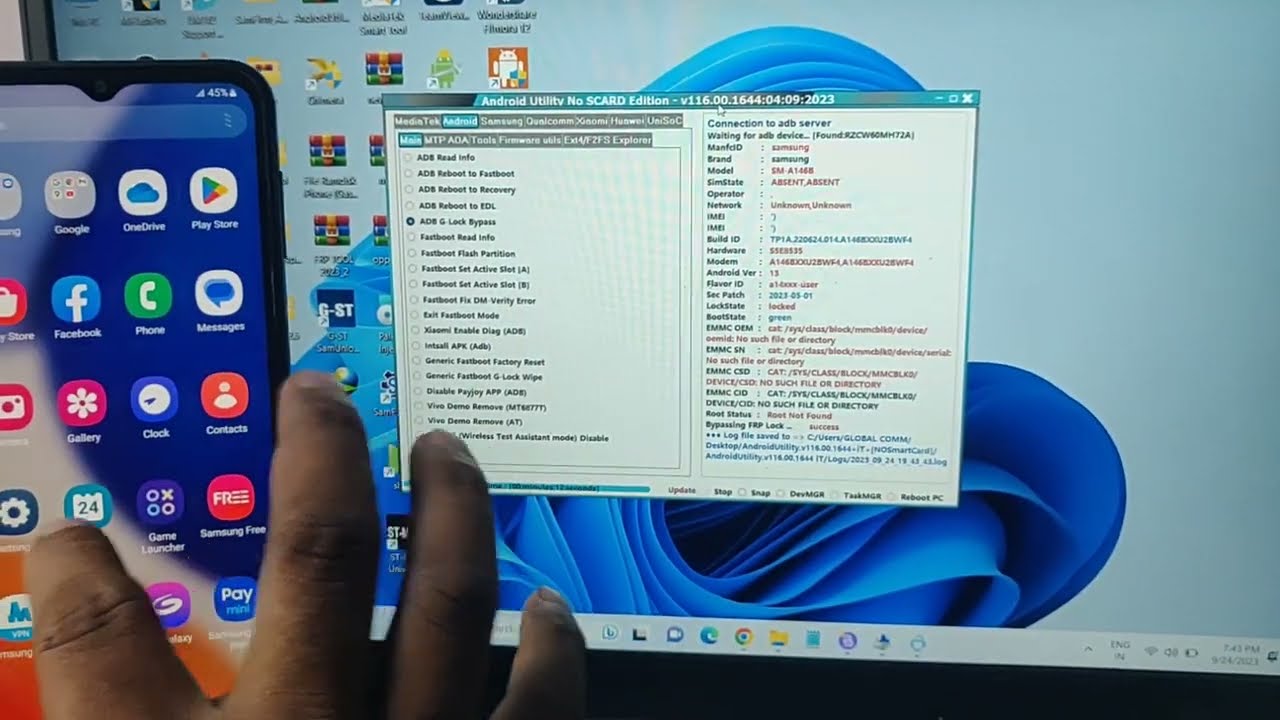Viewport: 1280px width, 720px height.
Task: Open Microsoft Edge from the taskbar
Action: click(x=709, y=635)
